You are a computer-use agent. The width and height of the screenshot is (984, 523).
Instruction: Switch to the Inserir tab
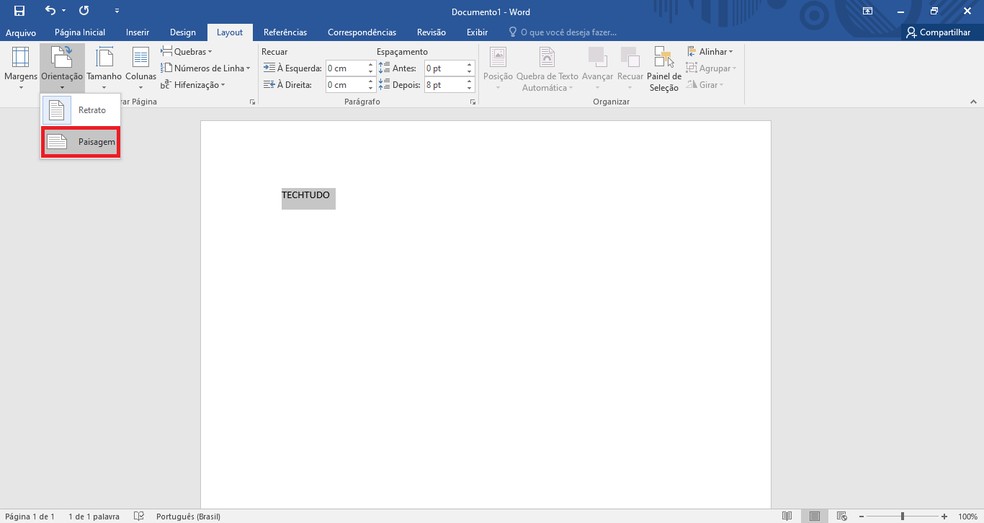137,32
